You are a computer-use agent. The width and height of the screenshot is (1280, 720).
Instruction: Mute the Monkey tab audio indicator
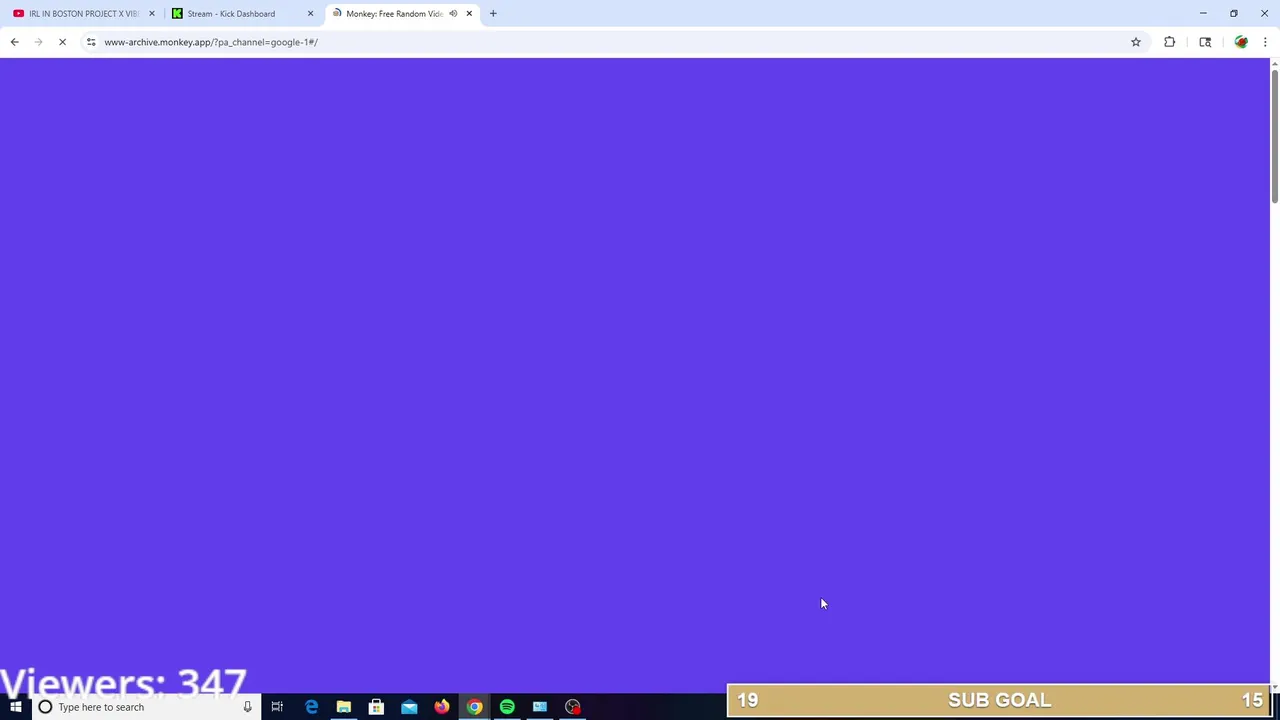pos(453,14)
